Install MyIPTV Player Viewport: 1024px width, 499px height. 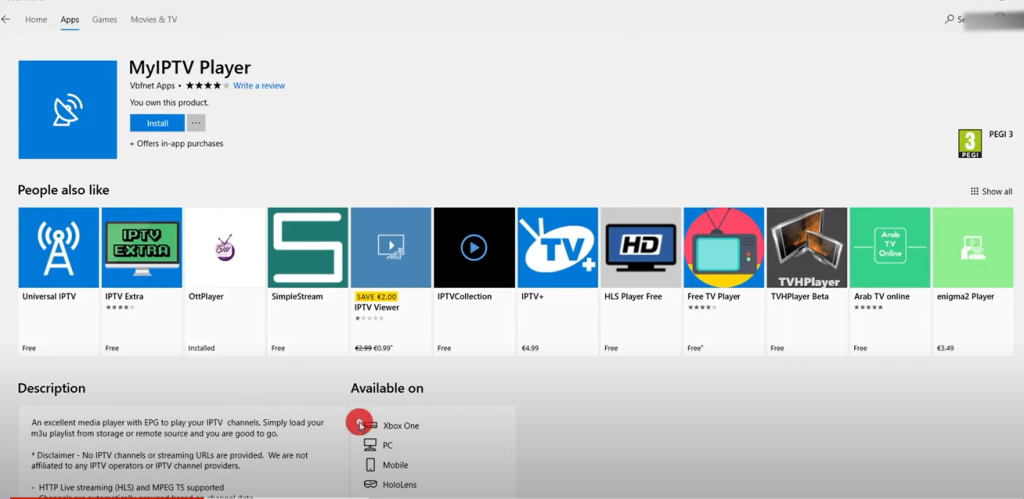pyautogui.click(x=157, y=123)
